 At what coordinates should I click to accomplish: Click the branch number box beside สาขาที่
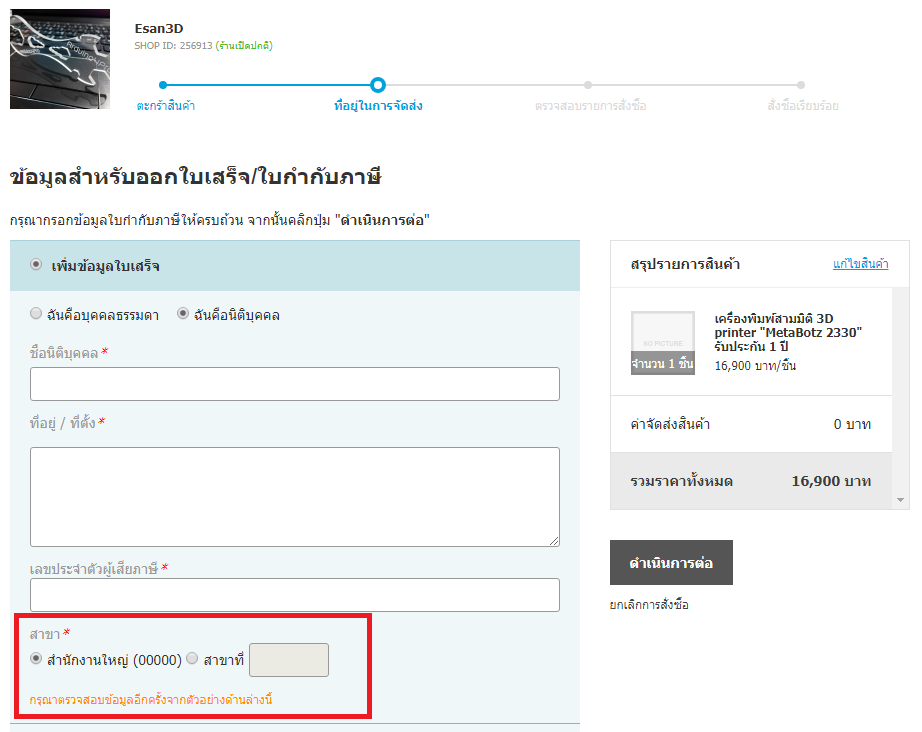click(288, 660)
